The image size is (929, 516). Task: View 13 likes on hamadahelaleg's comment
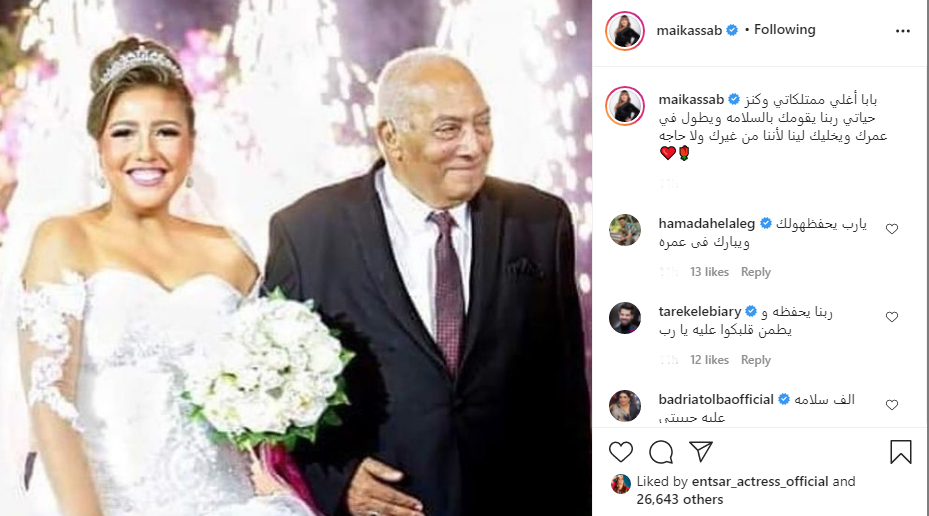tap(709, 272)
